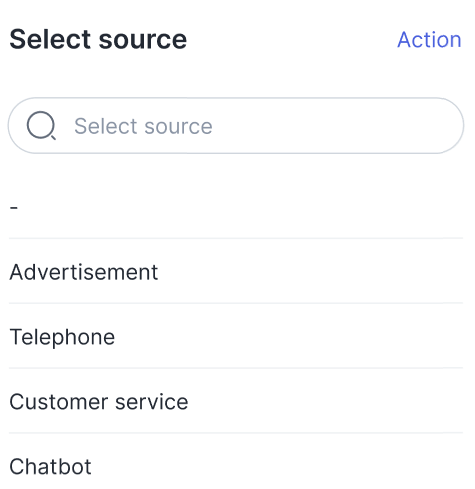
Task: Choose the Customer service option
Action: pos(236,401)
